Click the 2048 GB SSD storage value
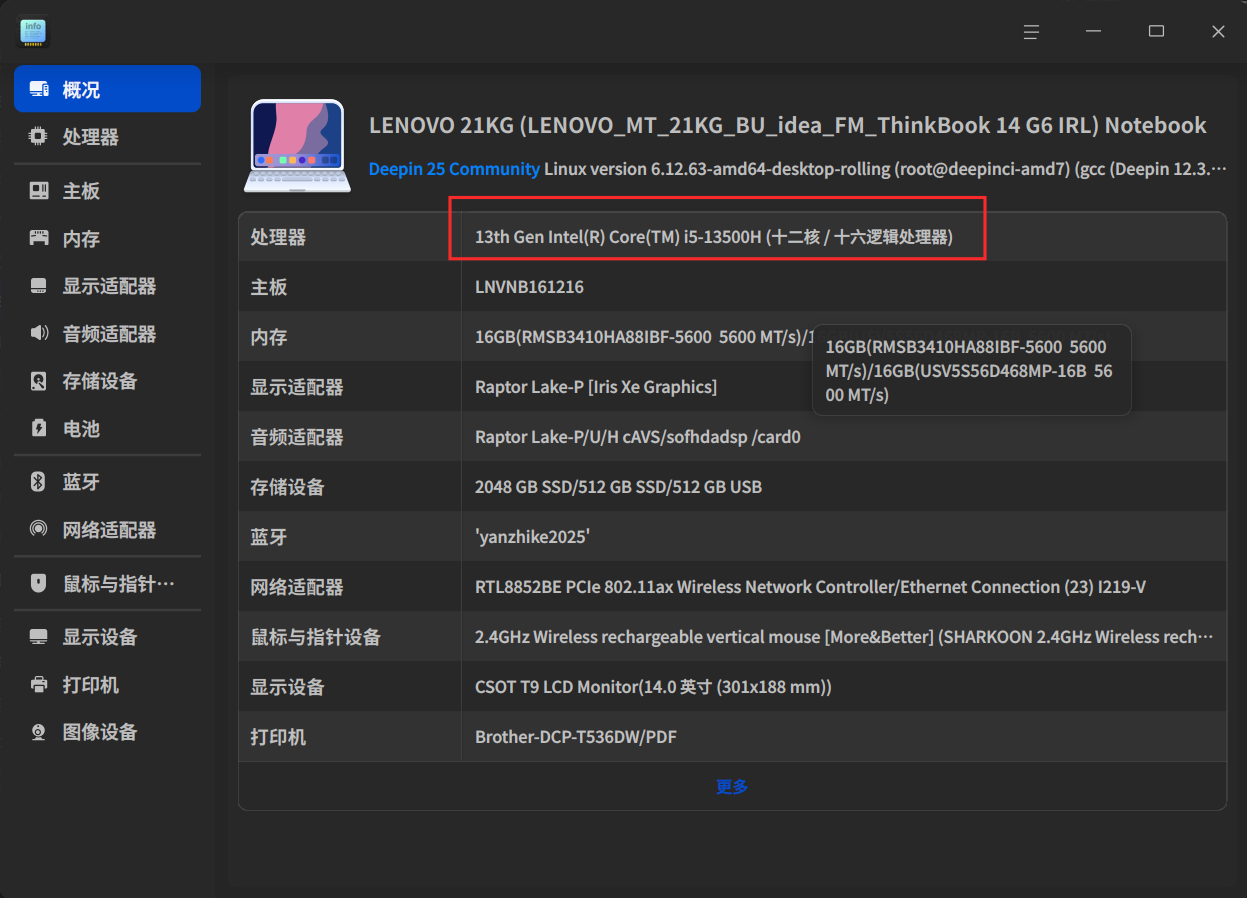 tap(618, 487)
